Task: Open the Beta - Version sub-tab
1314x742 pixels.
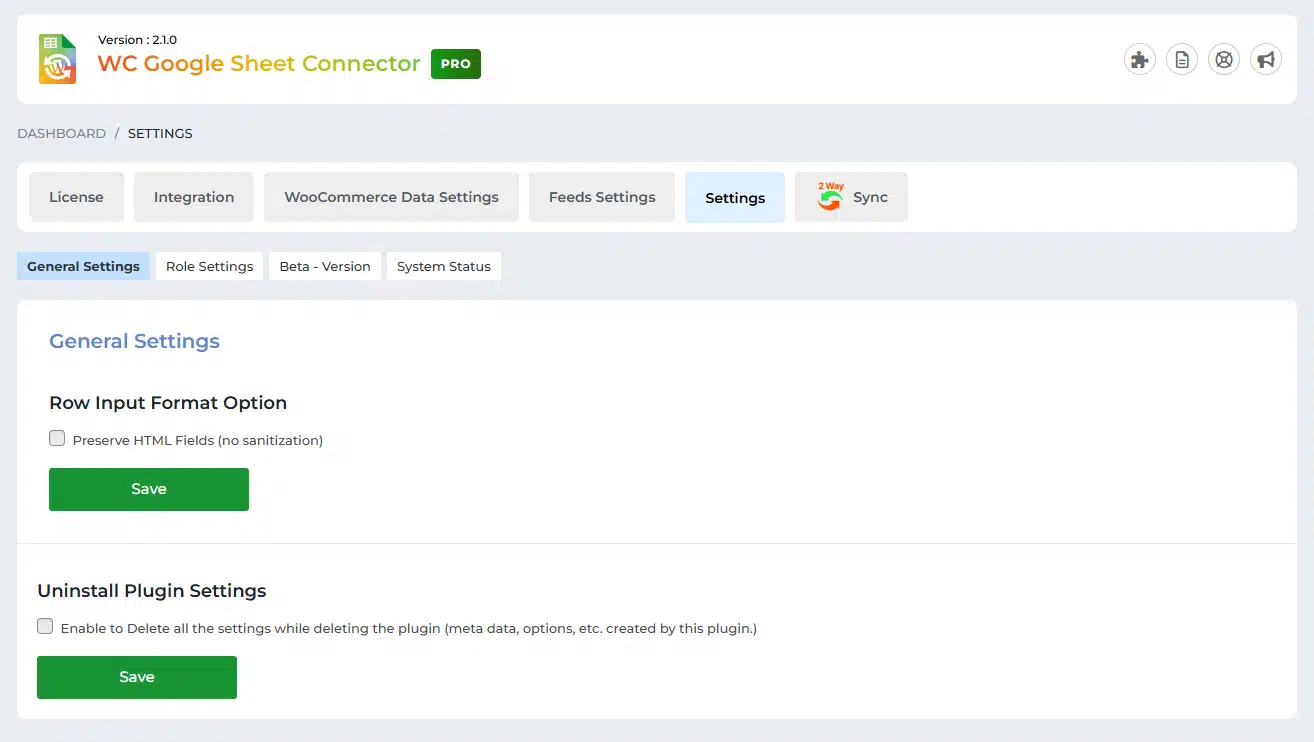Action: pyautogui.click(x=324, y=266)
